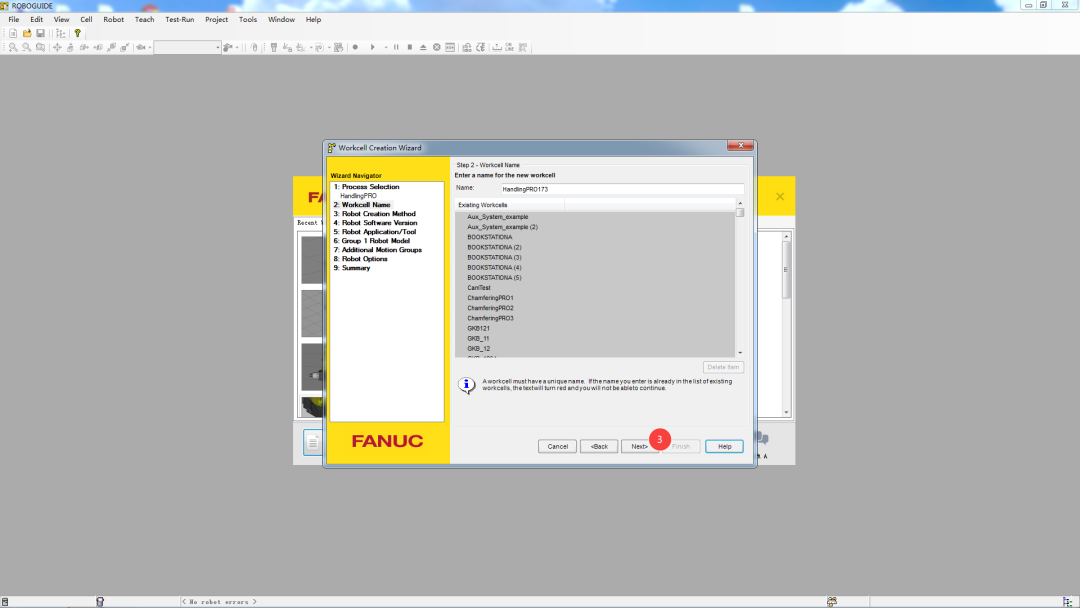Screen dimensions: 1080x608
Task: Click the Next> button
Action: click(640, 446)
